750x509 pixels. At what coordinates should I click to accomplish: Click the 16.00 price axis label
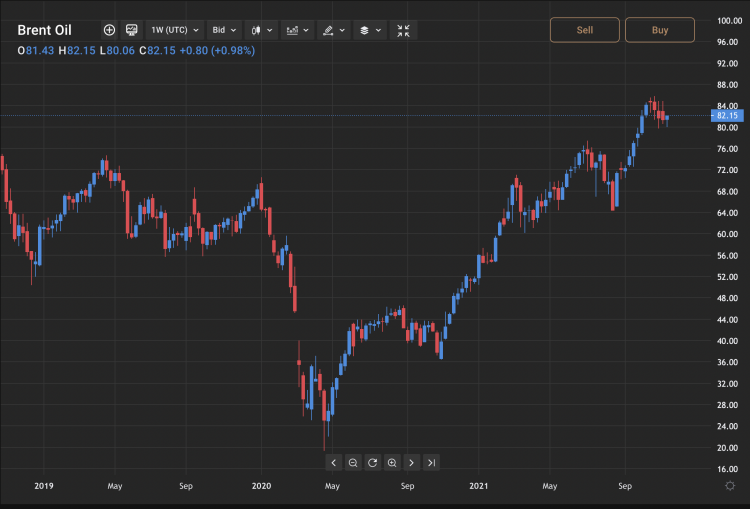[727, 469]
